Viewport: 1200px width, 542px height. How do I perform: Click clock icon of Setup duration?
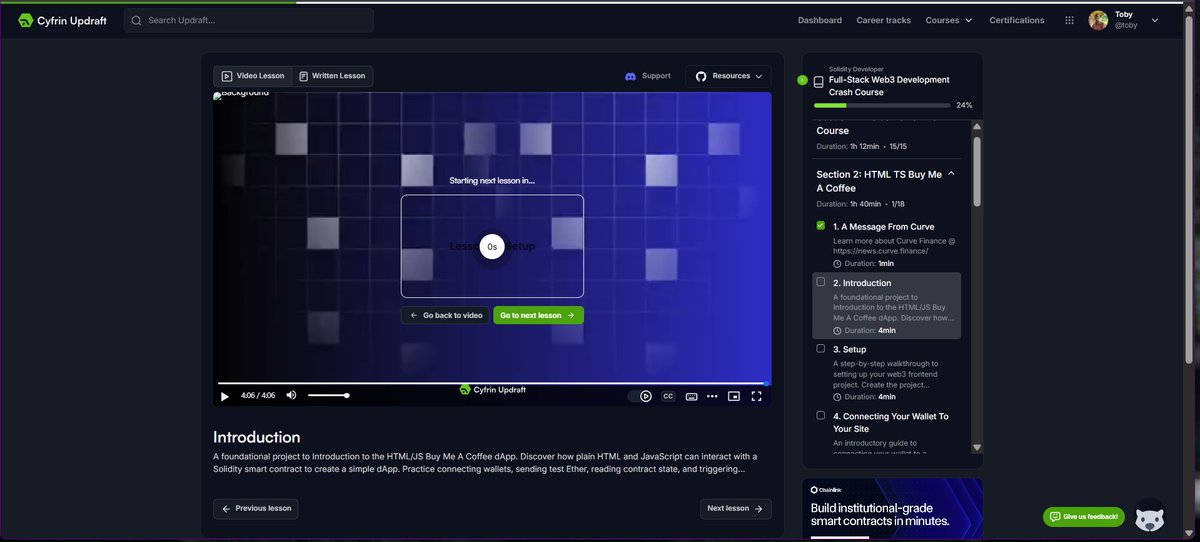(837, 396)
